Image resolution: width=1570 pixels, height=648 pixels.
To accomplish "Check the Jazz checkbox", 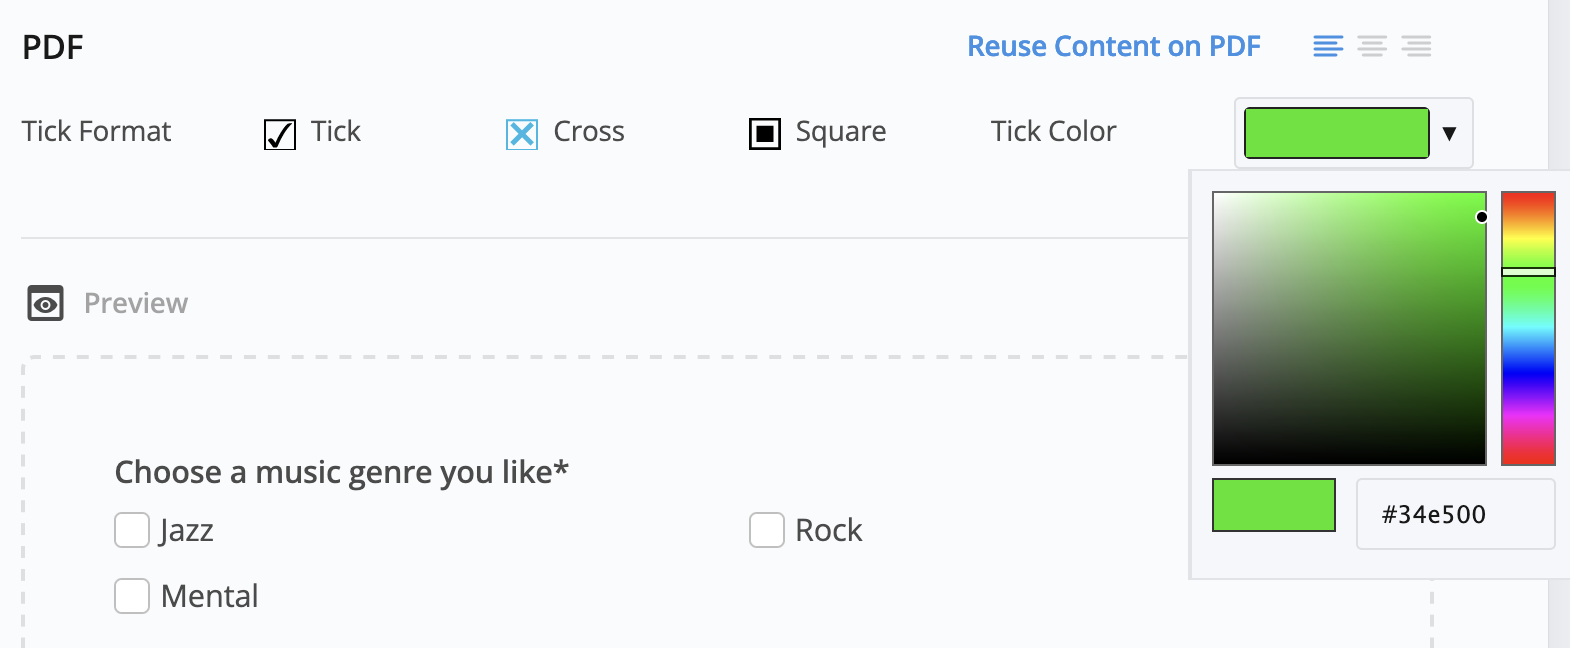I will click(x=132, y=530).
